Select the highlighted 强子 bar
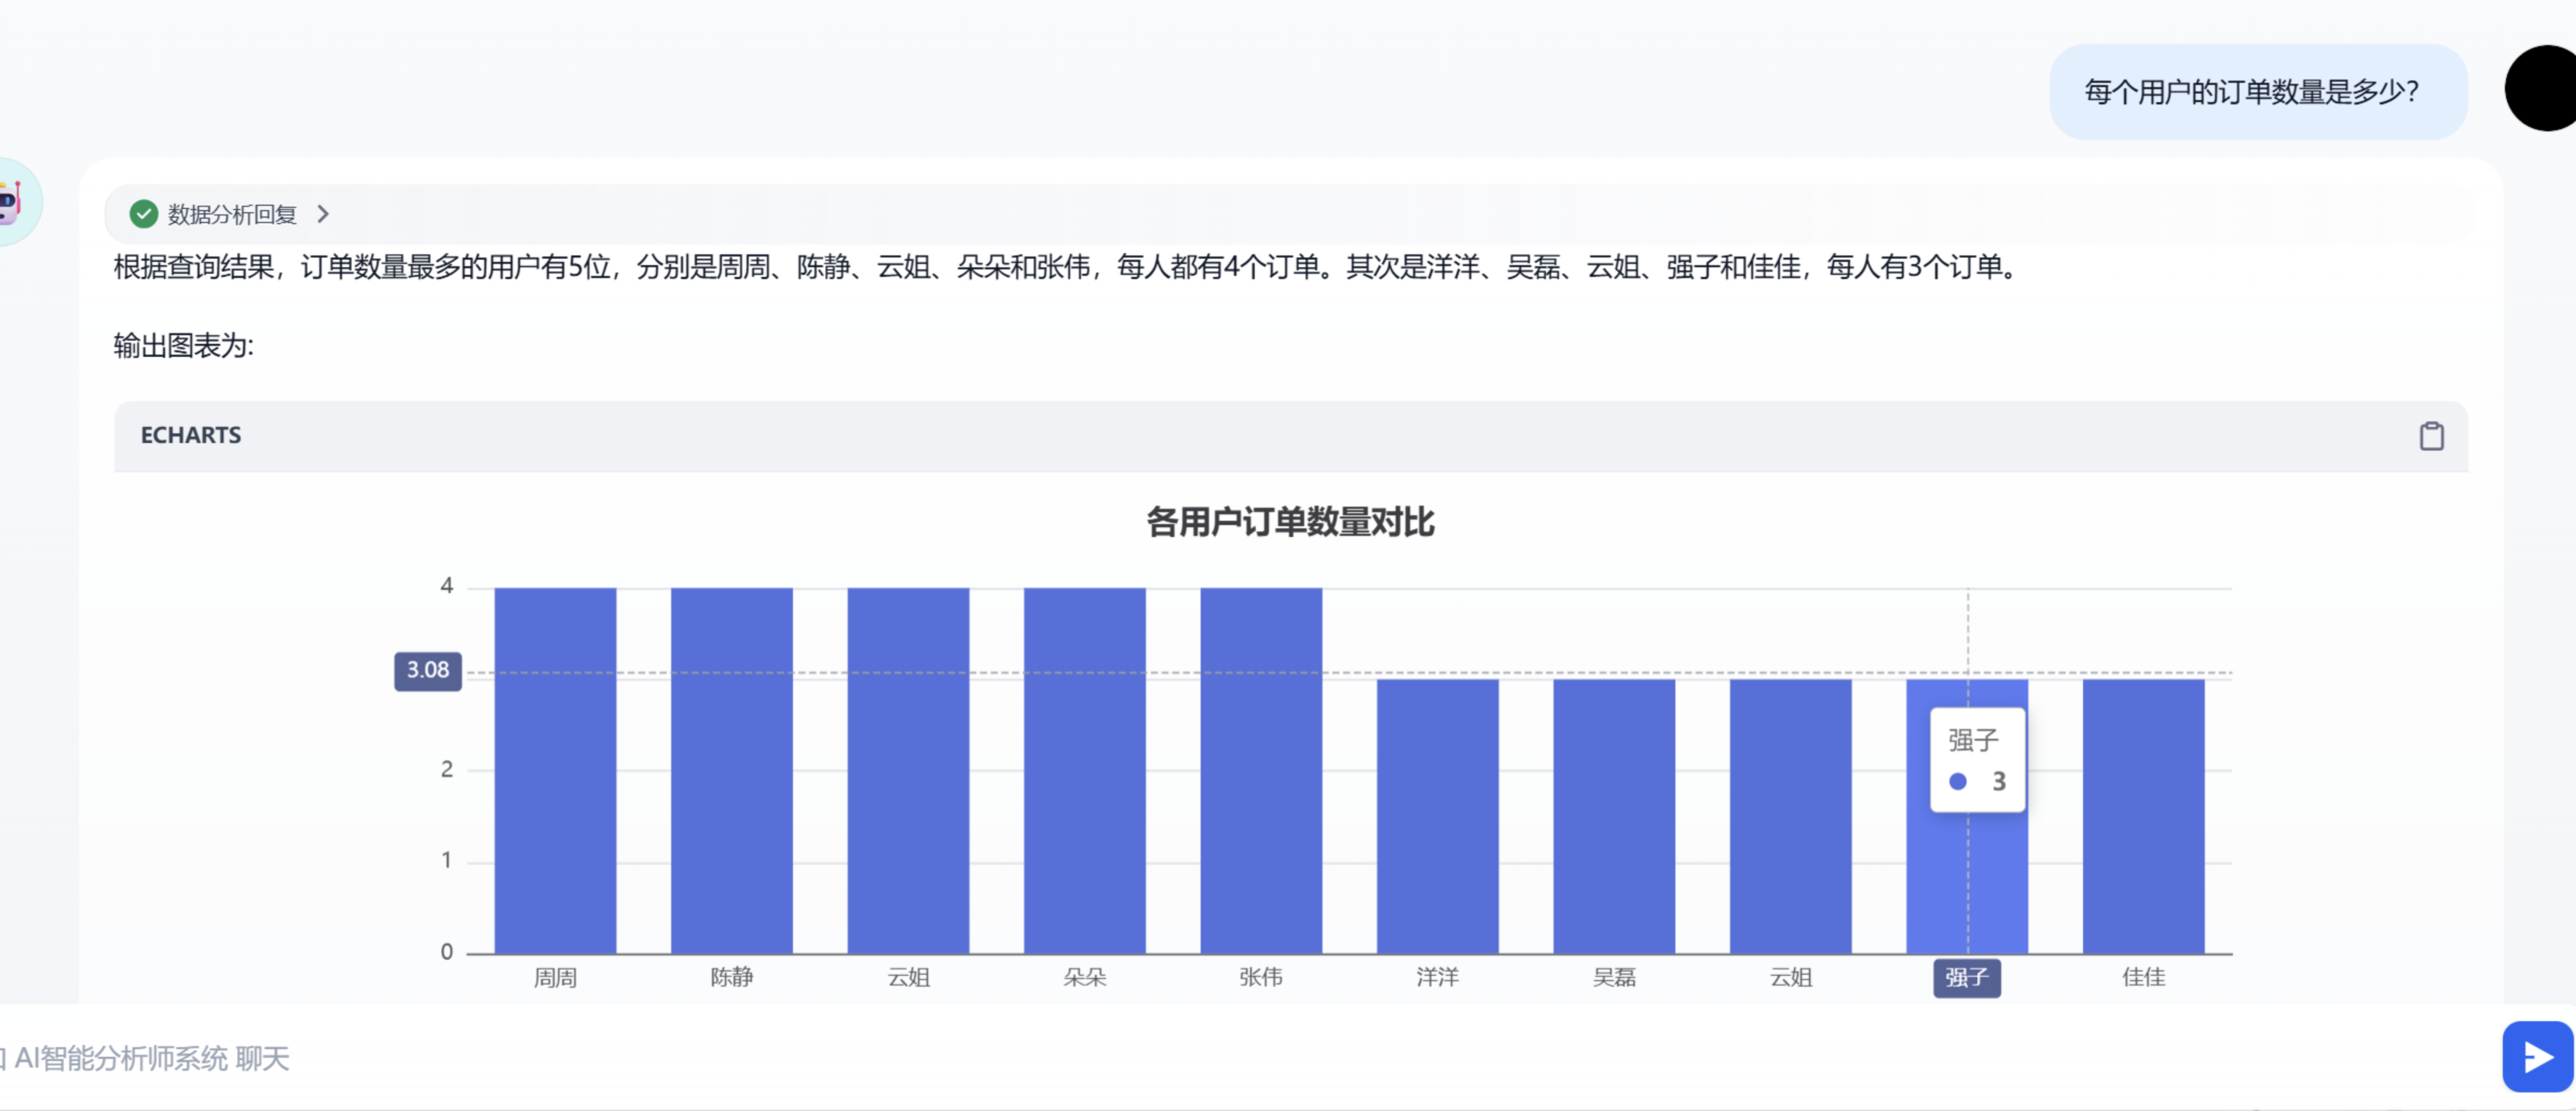This screenshot has height=1111, width=2576. click(1967, 880)
